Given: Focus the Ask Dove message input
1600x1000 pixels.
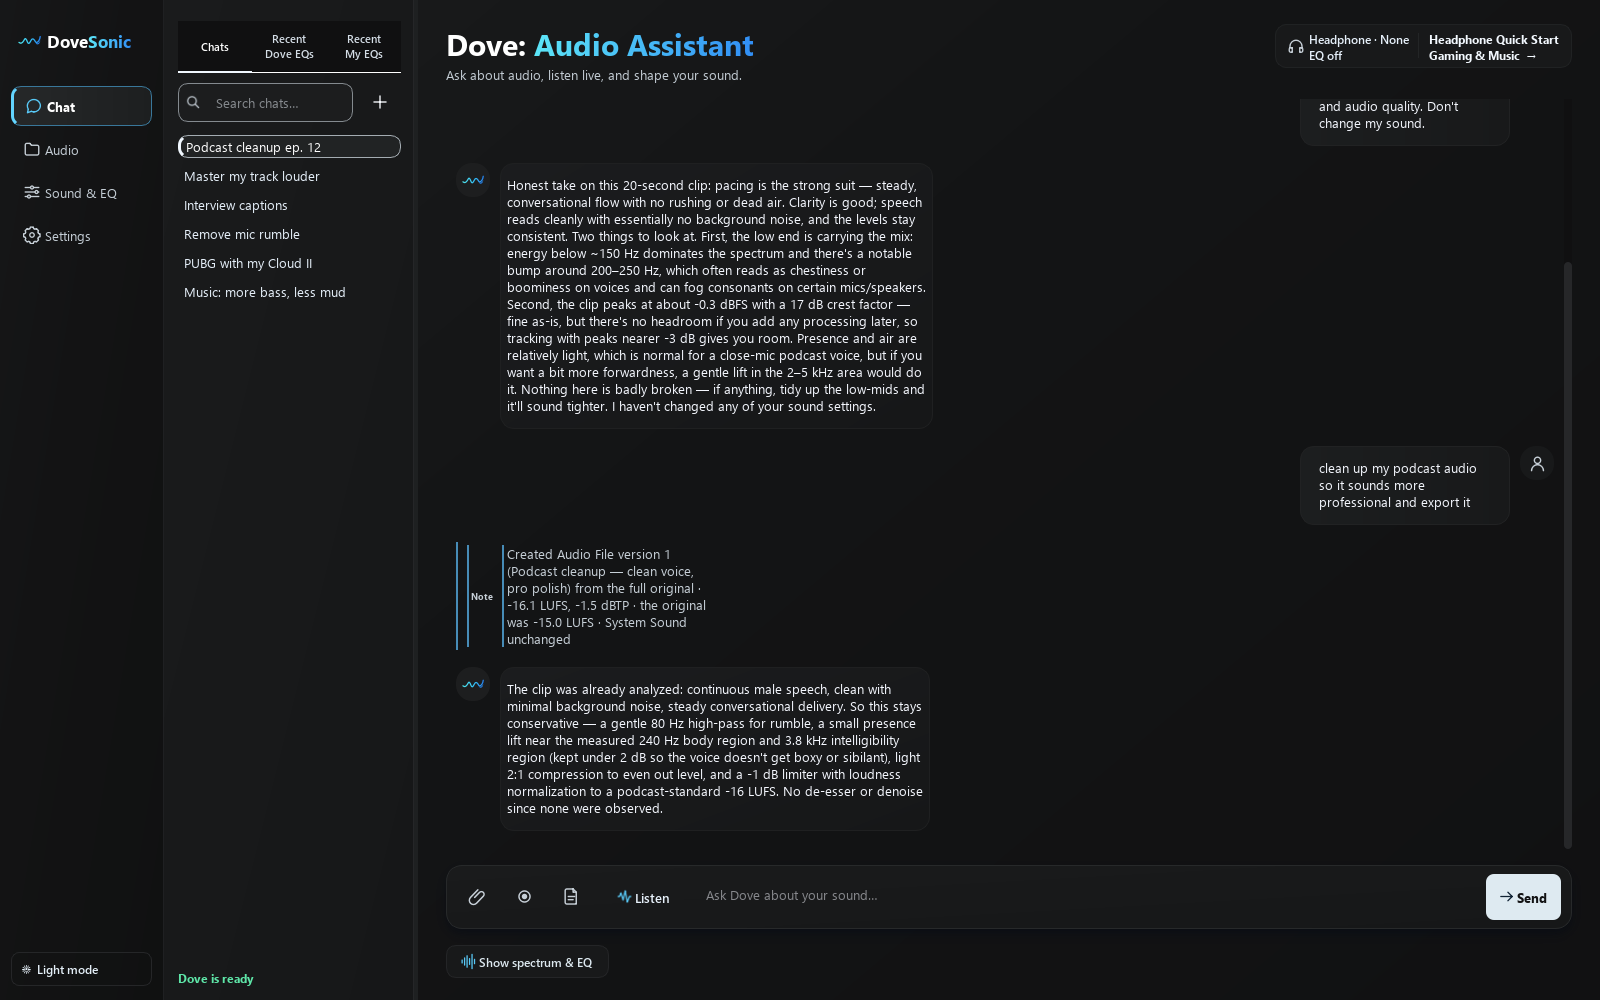Looking at the screenshot, I should 1088,896.
